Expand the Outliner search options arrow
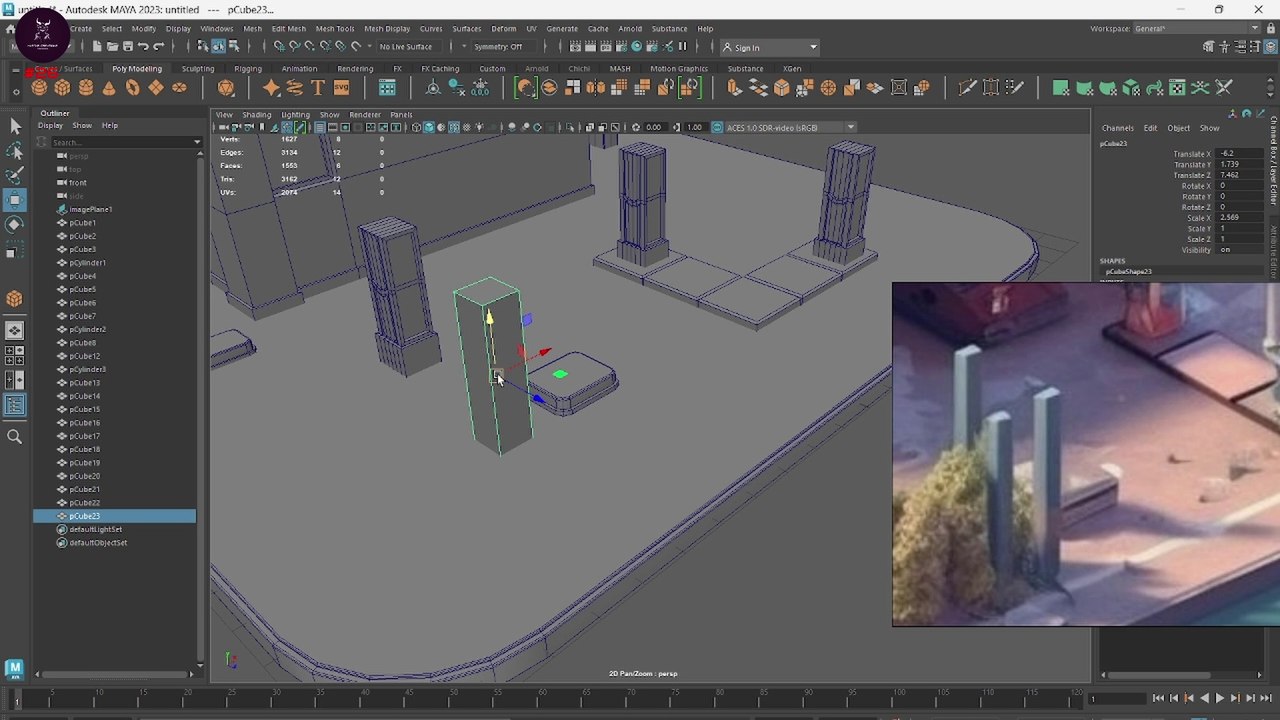This screenshot has width=1280, height=720. (x=196, y=142)
